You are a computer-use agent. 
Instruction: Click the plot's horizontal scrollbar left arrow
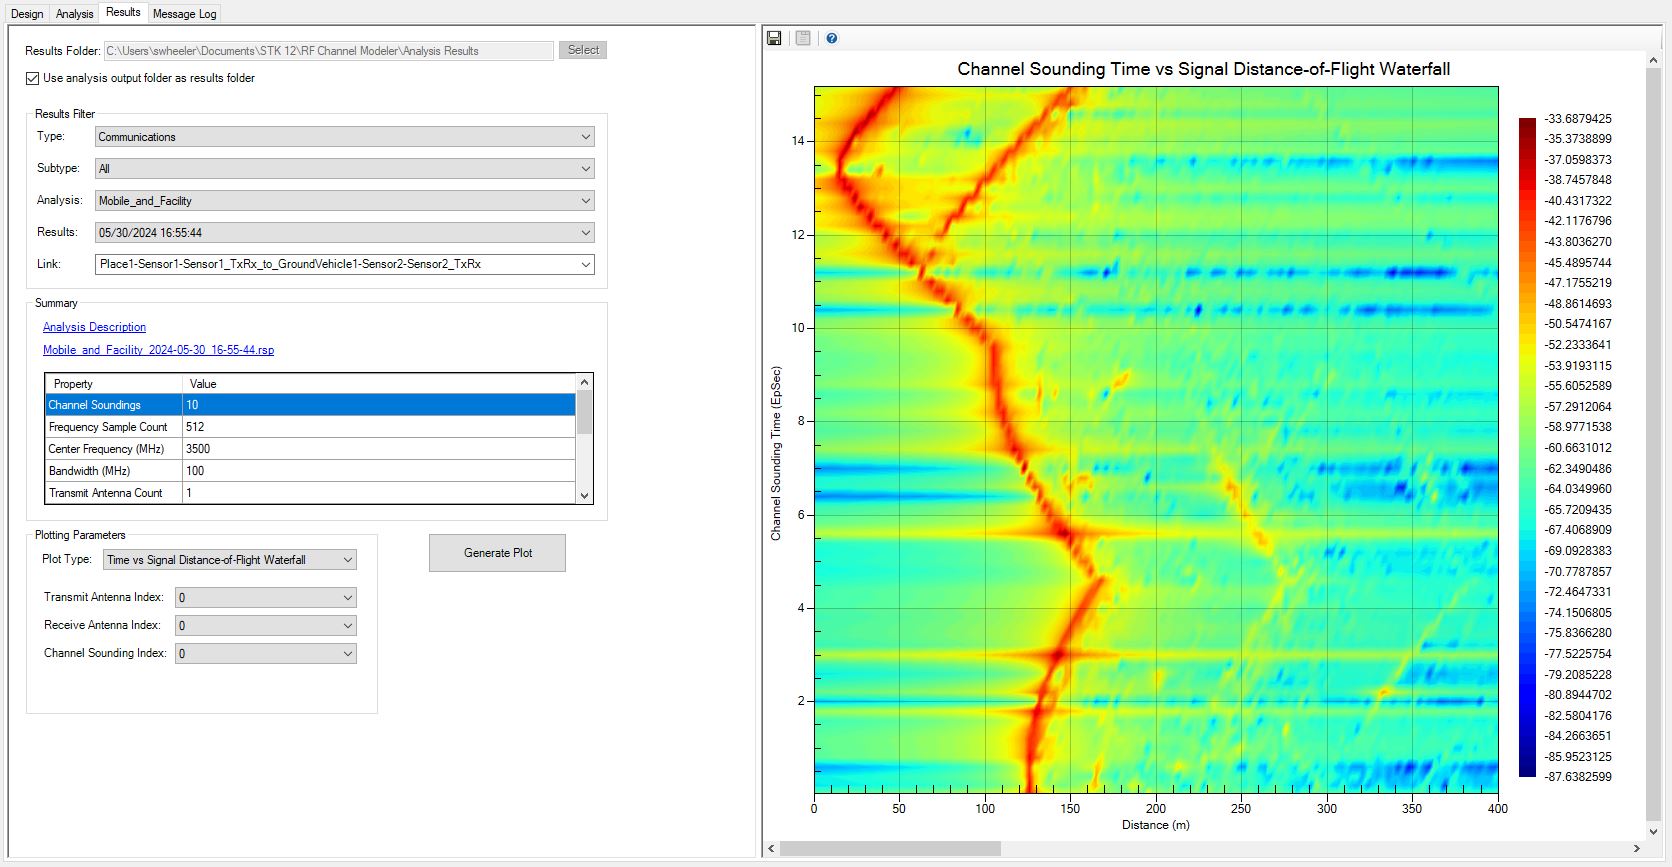tap(771, 848)
